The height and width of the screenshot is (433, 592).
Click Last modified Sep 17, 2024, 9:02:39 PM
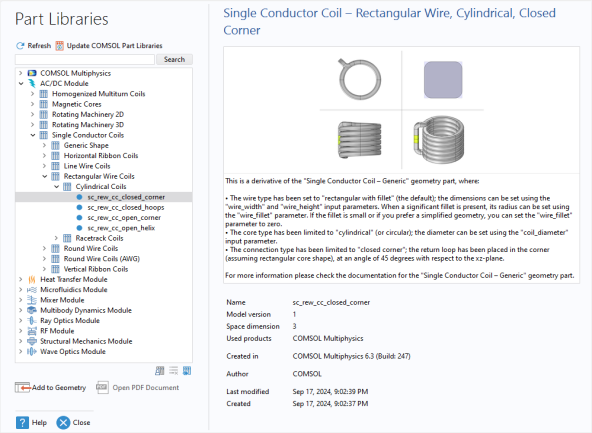(330, 391)
